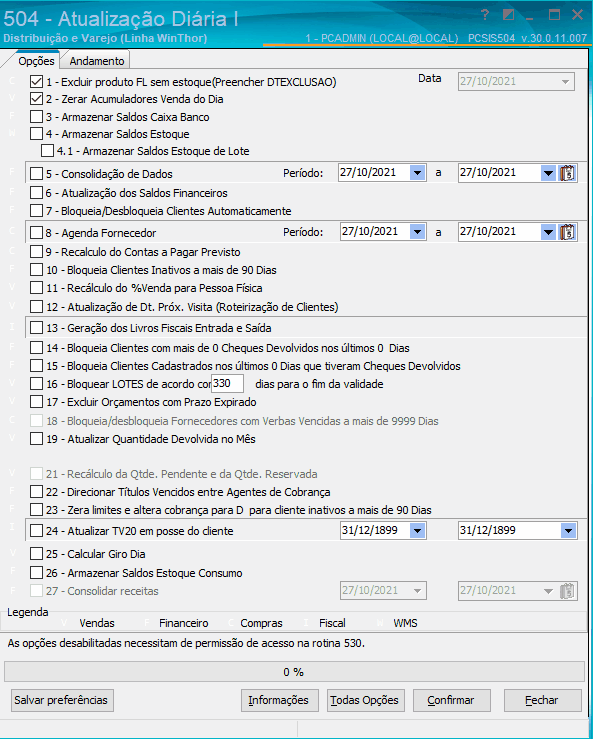Click the help question mark icon in title bar
Image resolution: width=593 pixels, height=739 pixels.
click(x=486, y=16)
